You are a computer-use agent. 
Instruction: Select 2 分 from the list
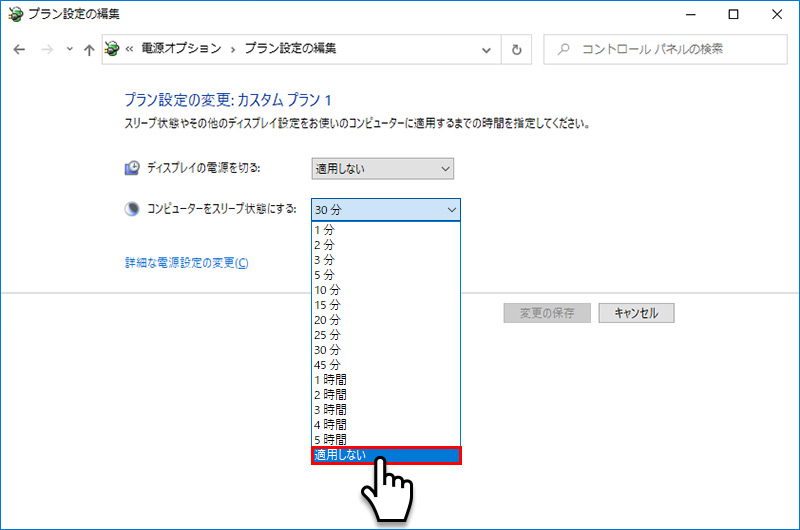[x=386, y=245]
